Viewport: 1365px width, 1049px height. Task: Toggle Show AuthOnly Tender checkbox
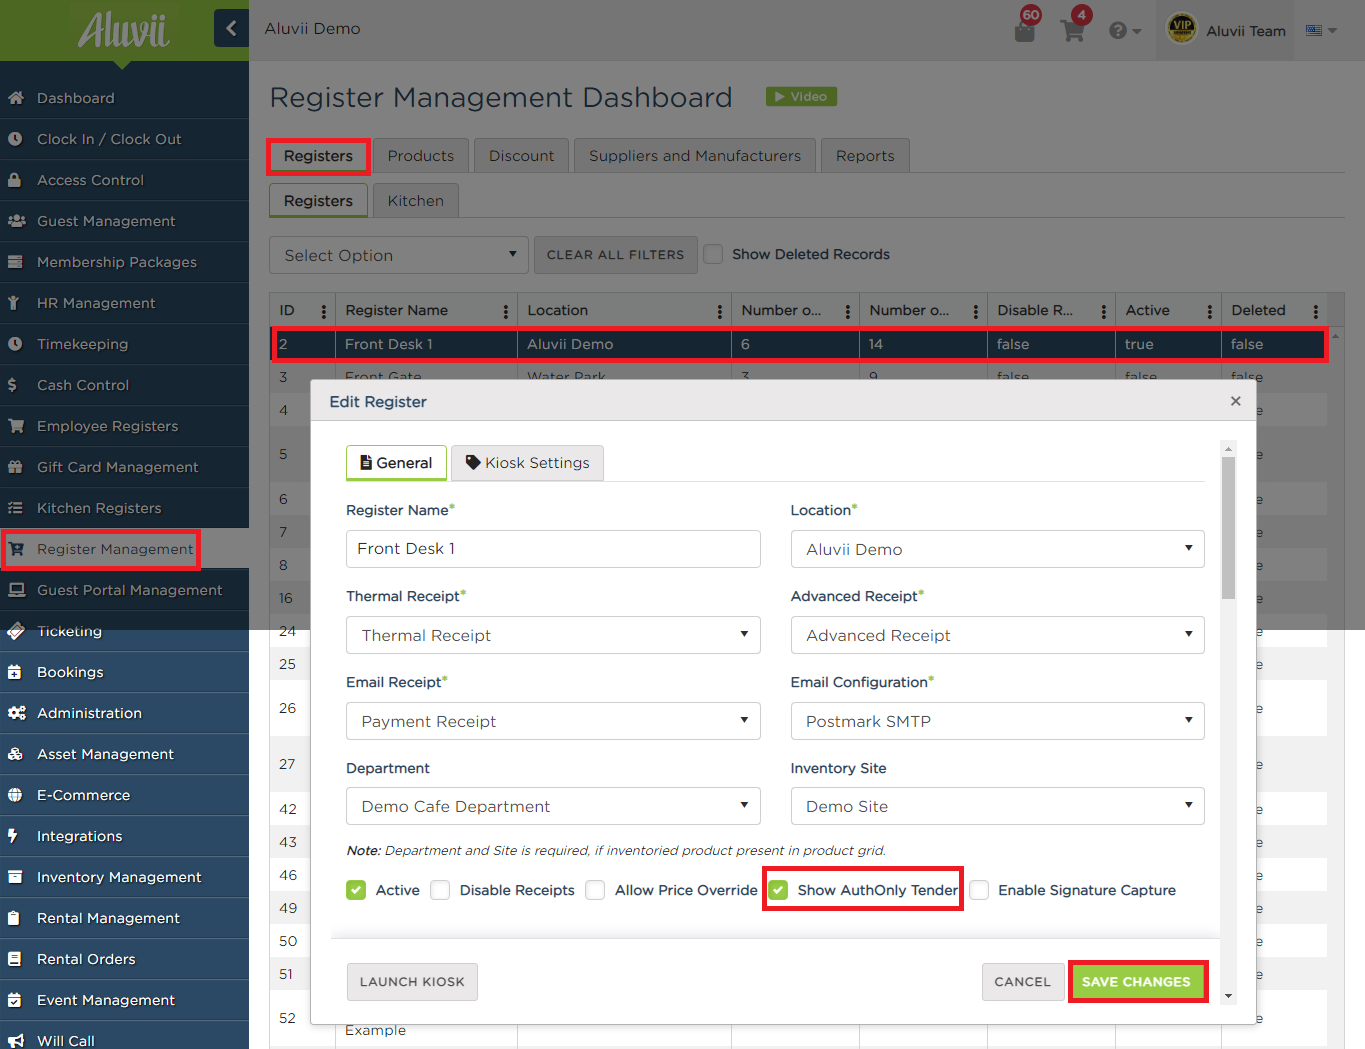[778, 890]
